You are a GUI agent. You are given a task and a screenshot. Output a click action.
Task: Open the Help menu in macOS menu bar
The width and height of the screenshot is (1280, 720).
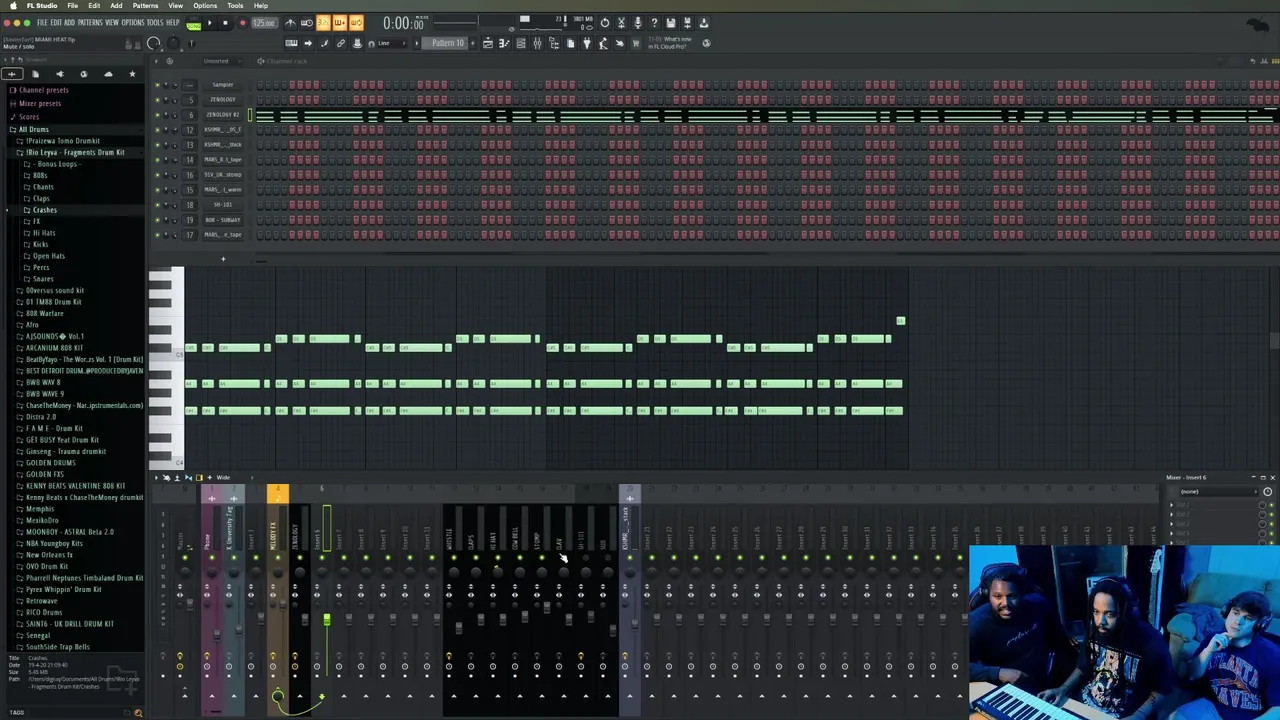point(261,5)
